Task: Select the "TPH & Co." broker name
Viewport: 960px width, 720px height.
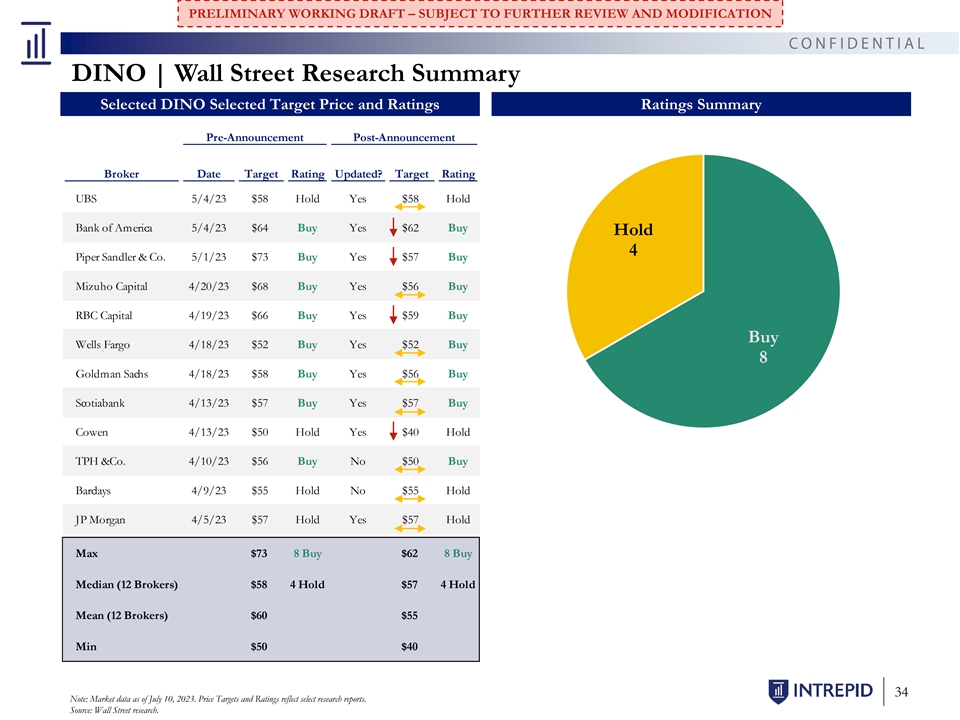Action: (100, 461)
